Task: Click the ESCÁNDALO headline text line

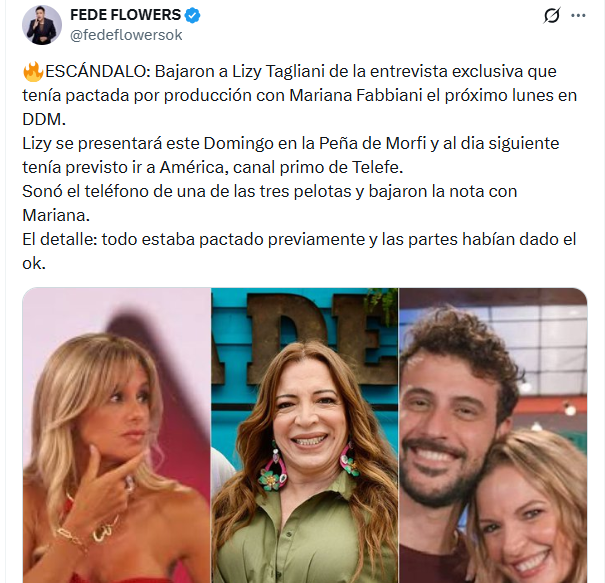Action: pyautogui.click(x=289, y=71)
